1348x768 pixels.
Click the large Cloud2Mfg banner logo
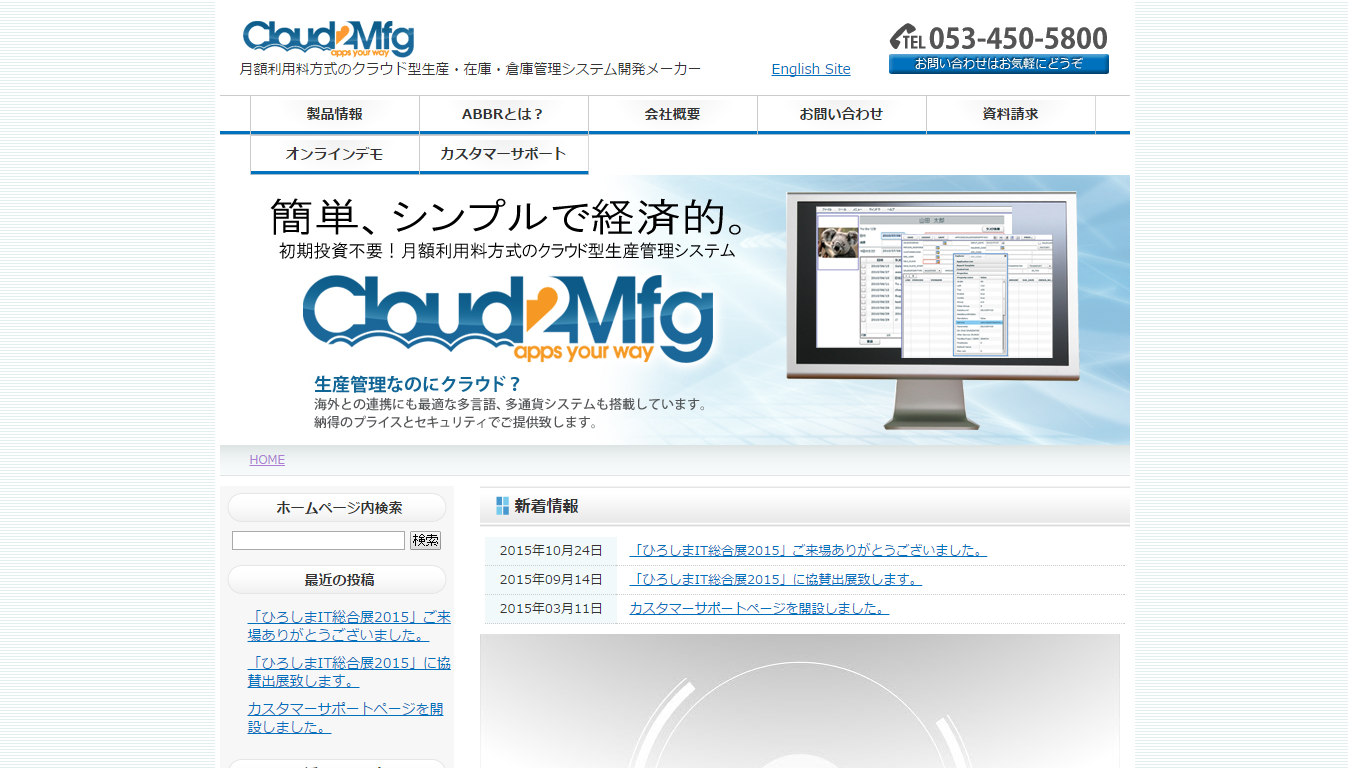[508, 318]
